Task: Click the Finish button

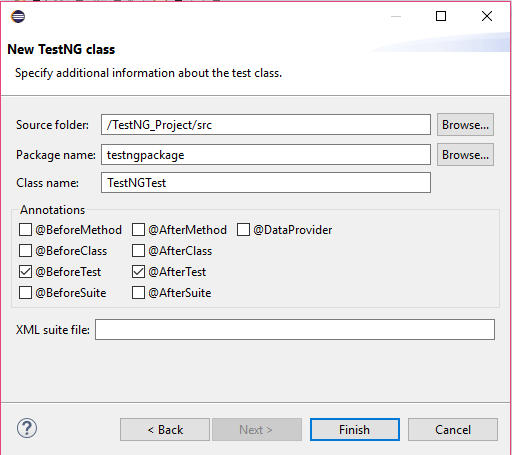Action: click(355, 430)
